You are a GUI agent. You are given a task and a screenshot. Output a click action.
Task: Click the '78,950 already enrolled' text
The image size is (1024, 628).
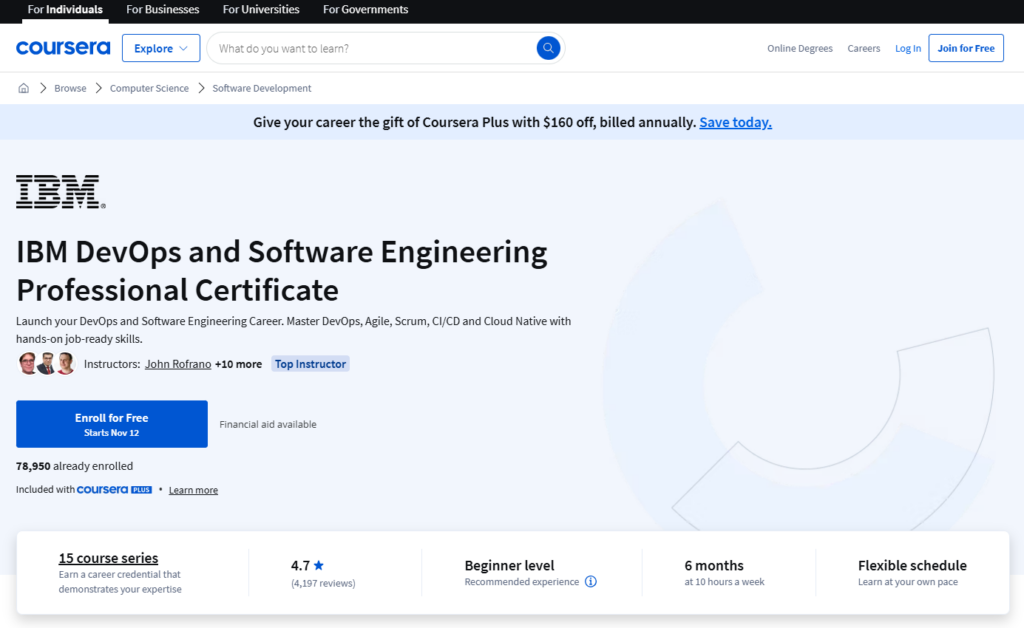click(x=74, y=466)
